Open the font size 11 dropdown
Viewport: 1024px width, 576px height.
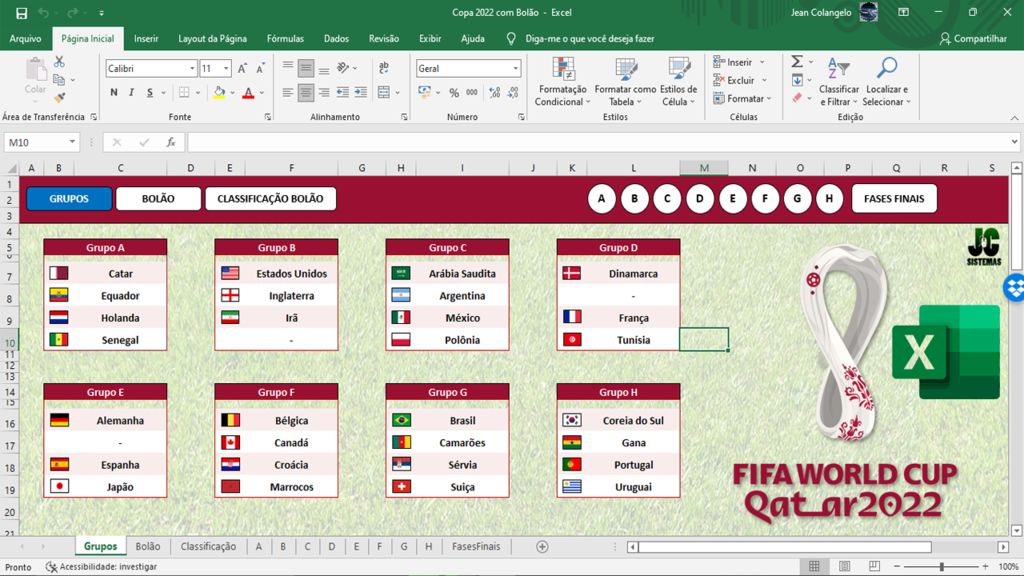[x=226, y=68]
